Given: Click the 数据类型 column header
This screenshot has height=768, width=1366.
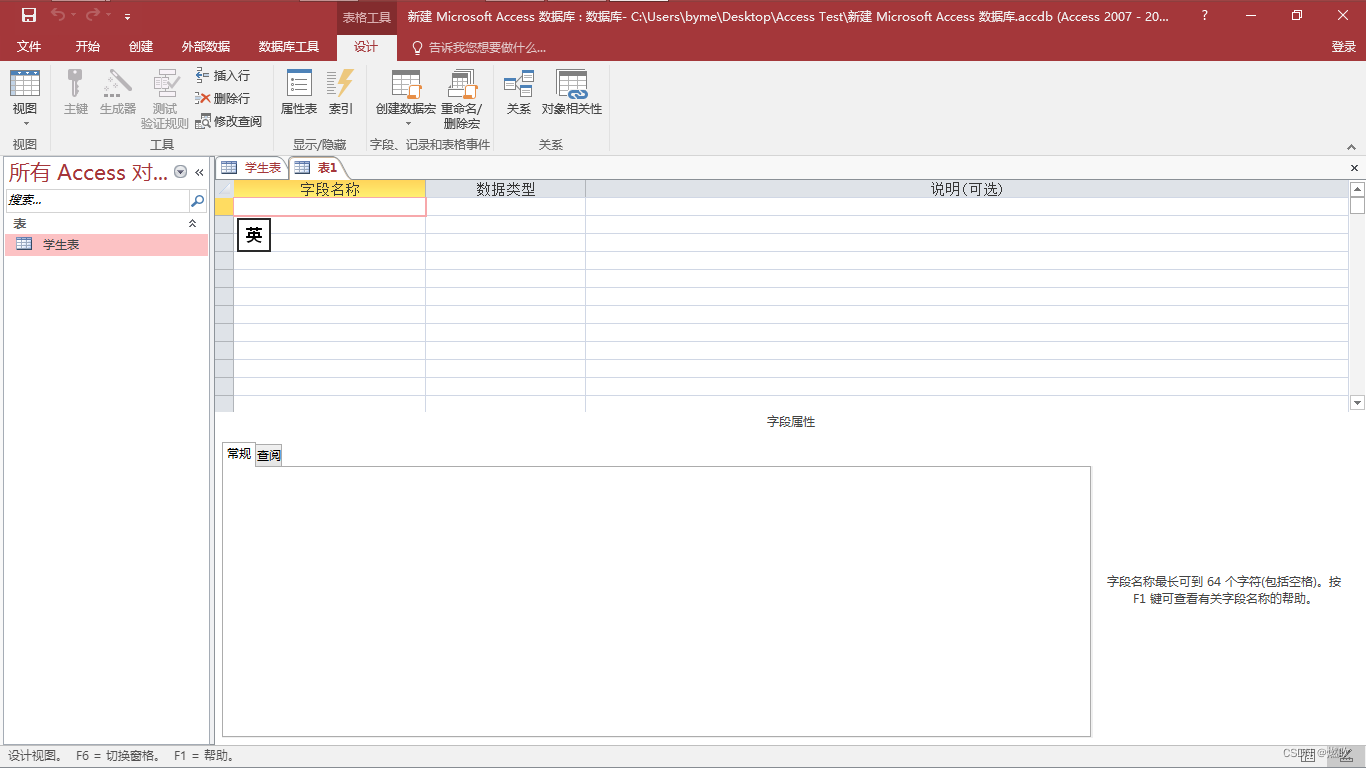Looking at the screenshot, I should point(506,189).
